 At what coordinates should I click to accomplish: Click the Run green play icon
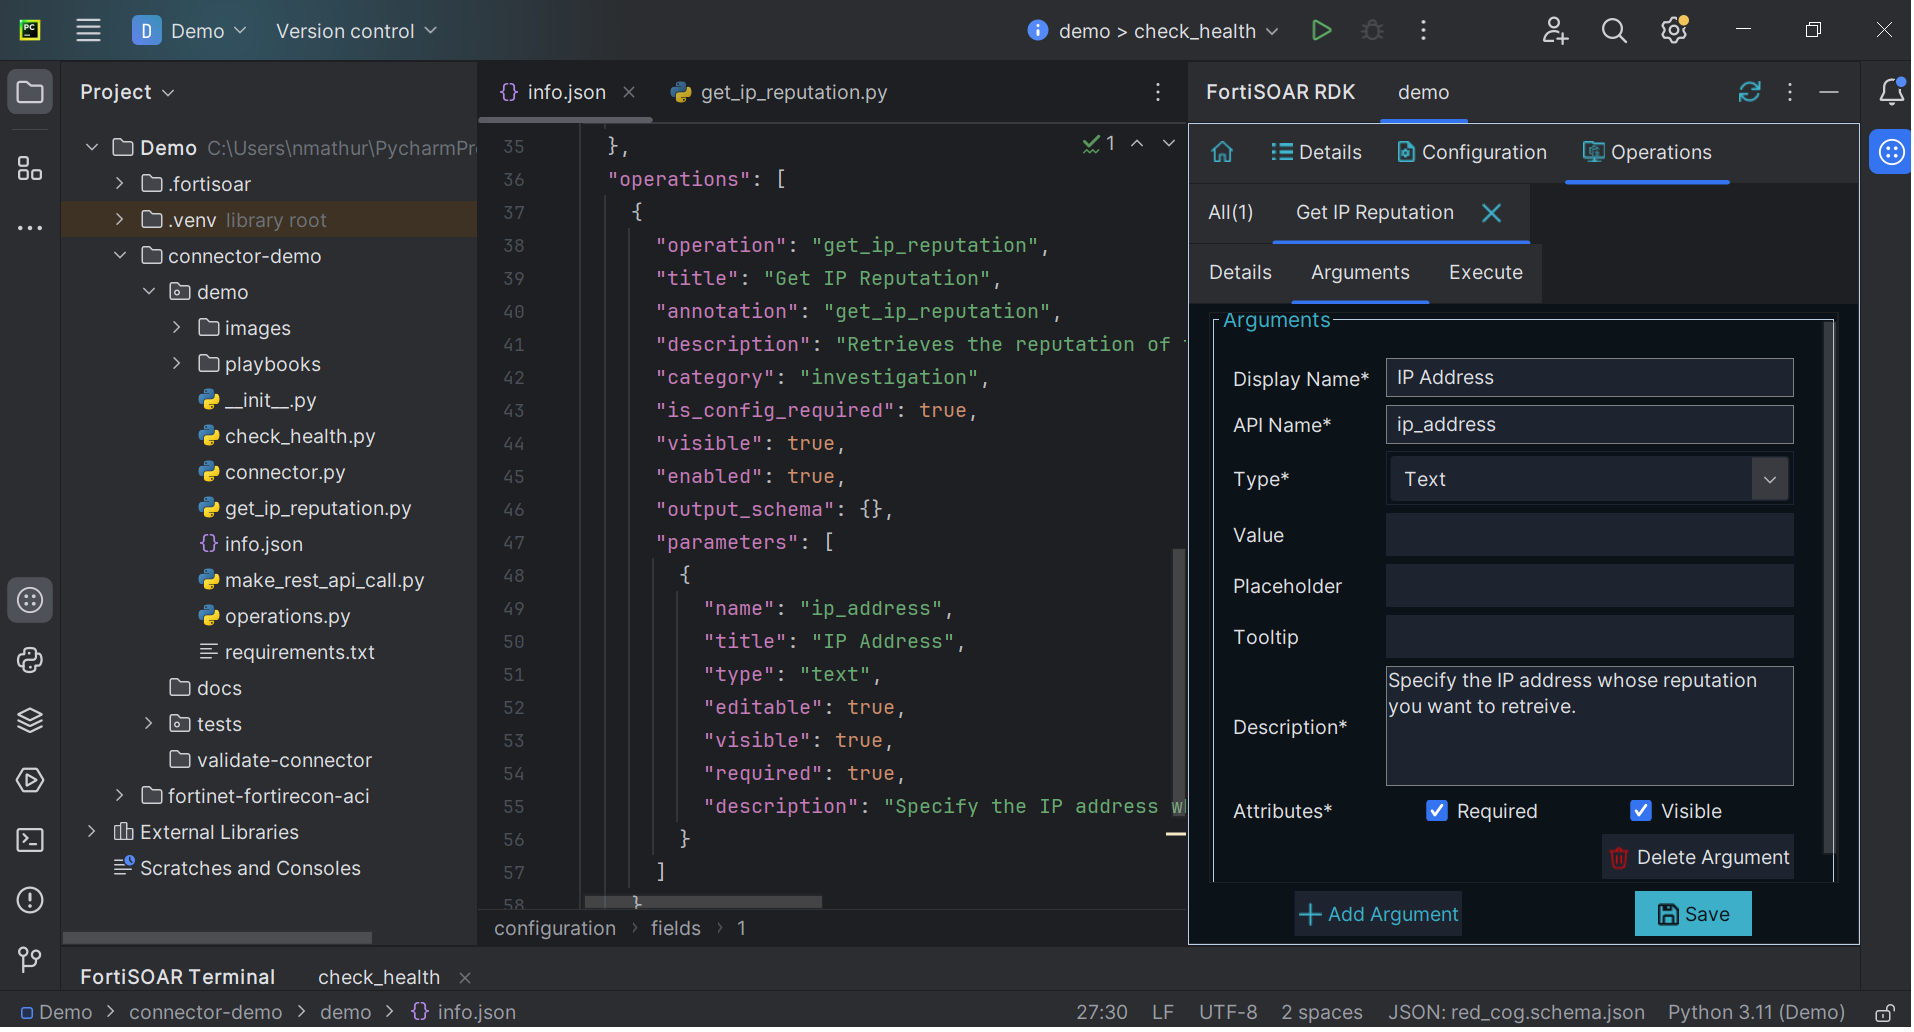click(x=1321, y=31)
